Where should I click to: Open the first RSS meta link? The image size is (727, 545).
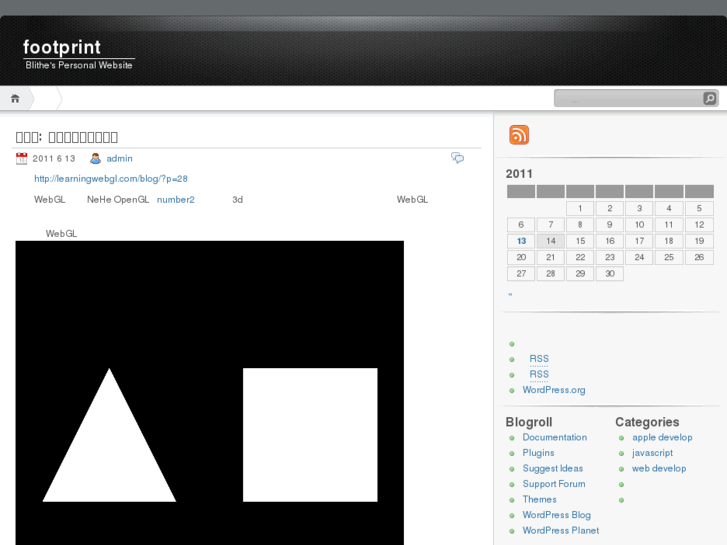[x=539, y=359]
